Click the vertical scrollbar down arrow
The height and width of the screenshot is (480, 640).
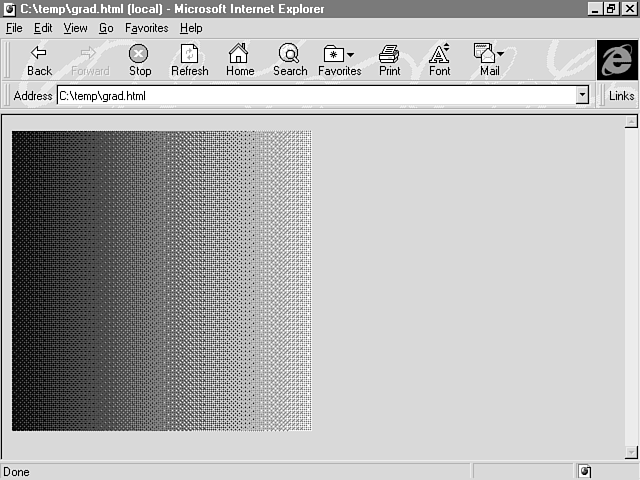point(631,452)
